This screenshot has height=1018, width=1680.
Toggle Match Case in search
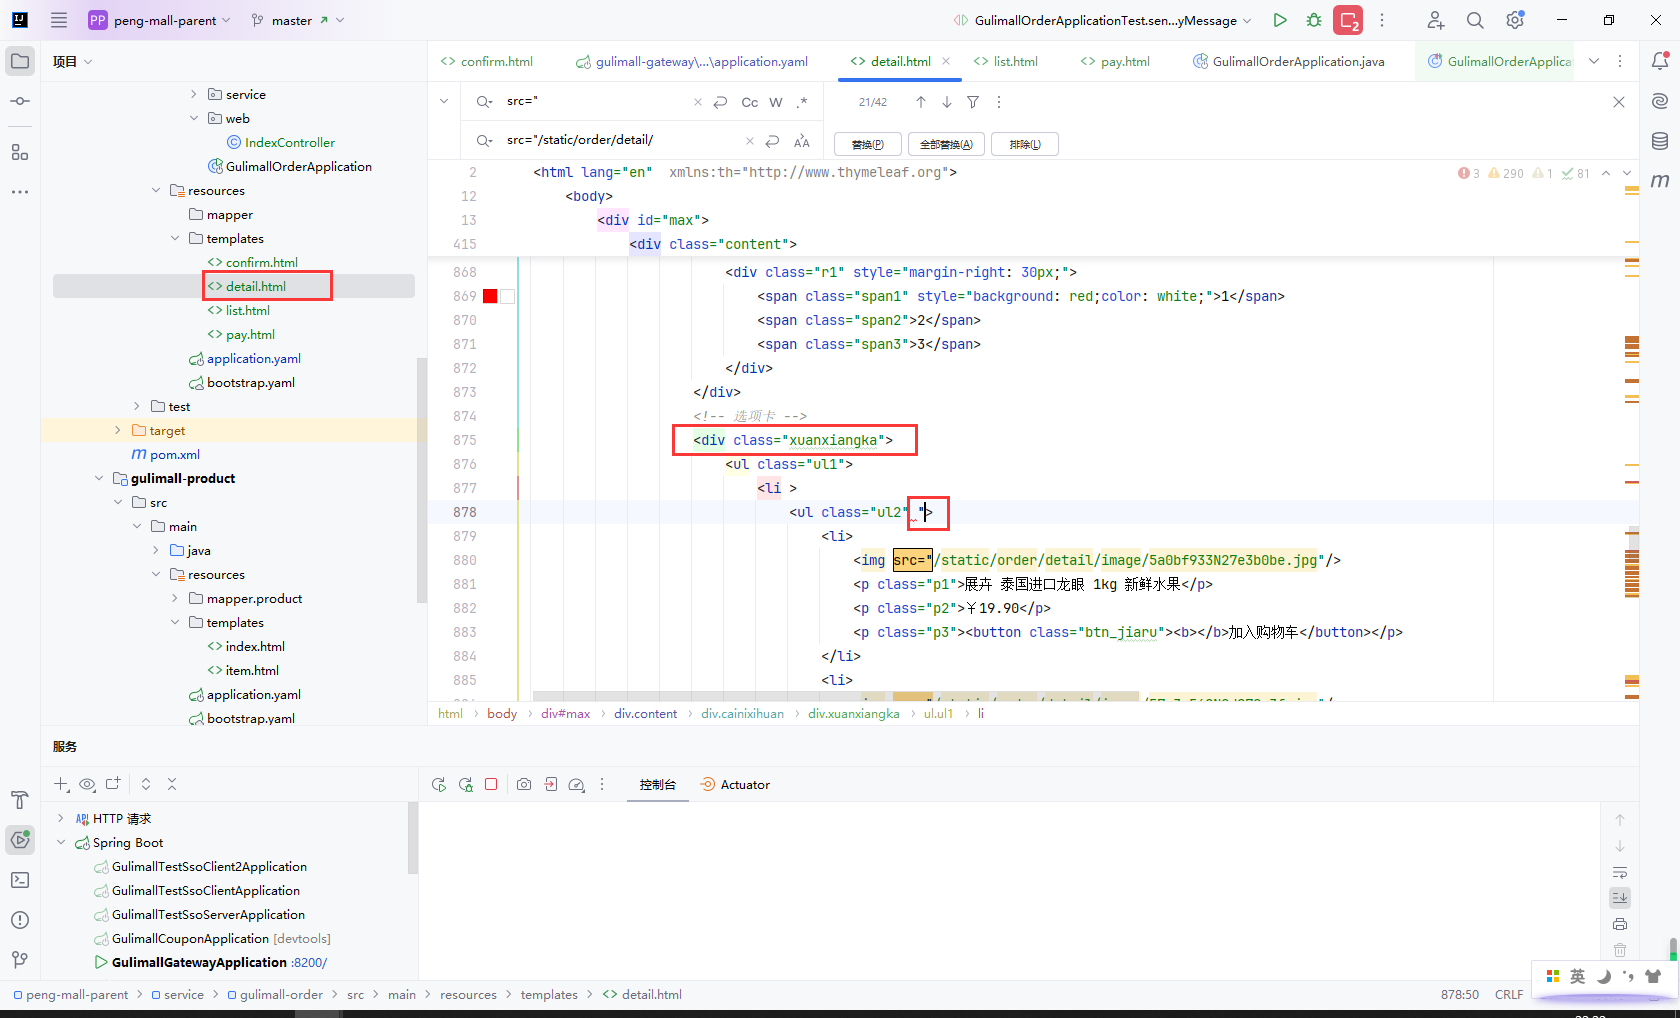pyautogui.click(x=750, y=102)
